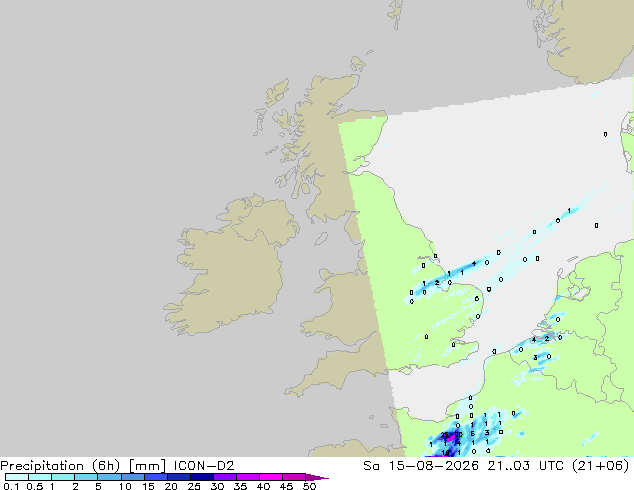Click the lightest 0.1 mm legend swatch
Image resolution: width=634 pixels, height=490 pixels.
click(17, 477)
